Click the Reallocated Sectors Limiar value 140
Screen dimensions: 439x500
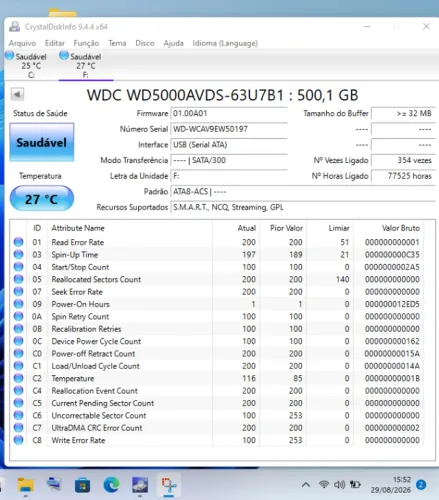[343, 279]
